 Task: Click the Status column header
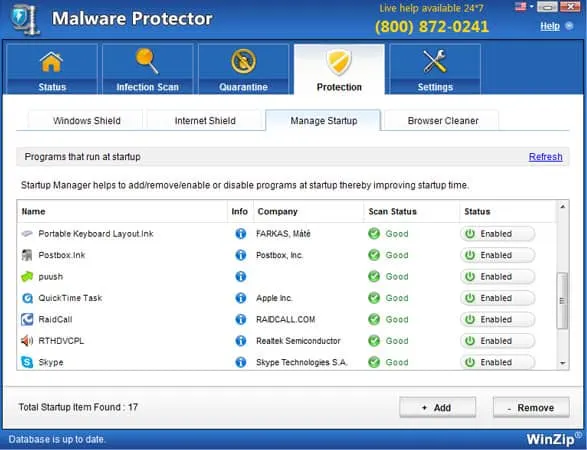coord(508,212)
